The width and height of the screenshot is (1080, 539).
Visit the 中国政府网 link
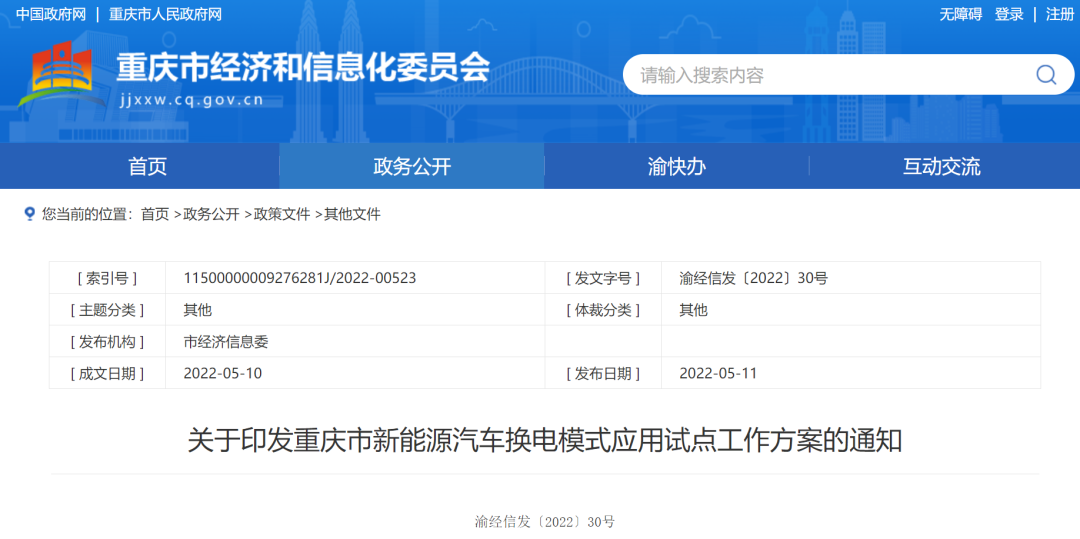tap(50, 14)
